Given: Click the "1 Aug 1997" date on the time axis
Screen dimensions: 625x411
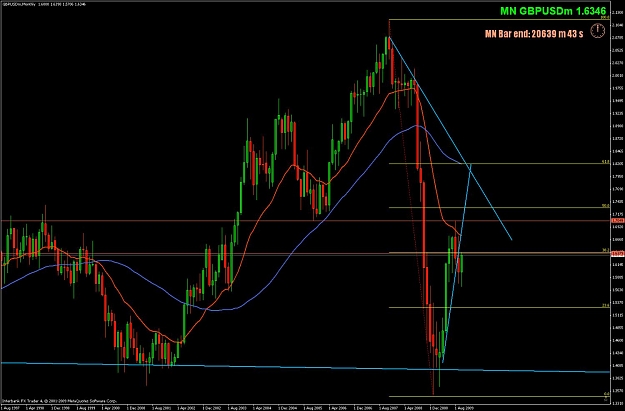Looking at the screenshot, I should [8, 408].
